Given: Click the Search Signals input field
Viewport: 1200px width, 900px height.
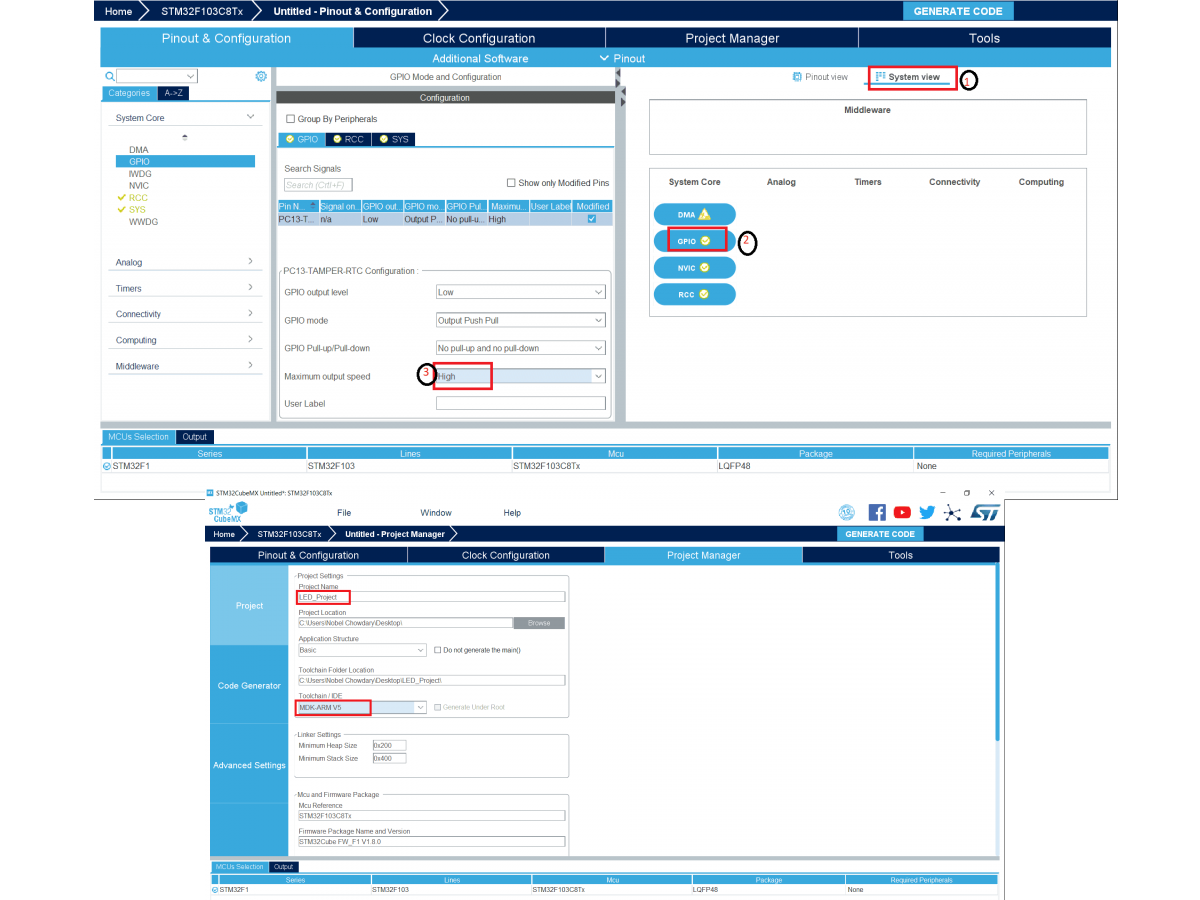Looking at the screenshot, I should pyautogui.click(x=318, y=185).
